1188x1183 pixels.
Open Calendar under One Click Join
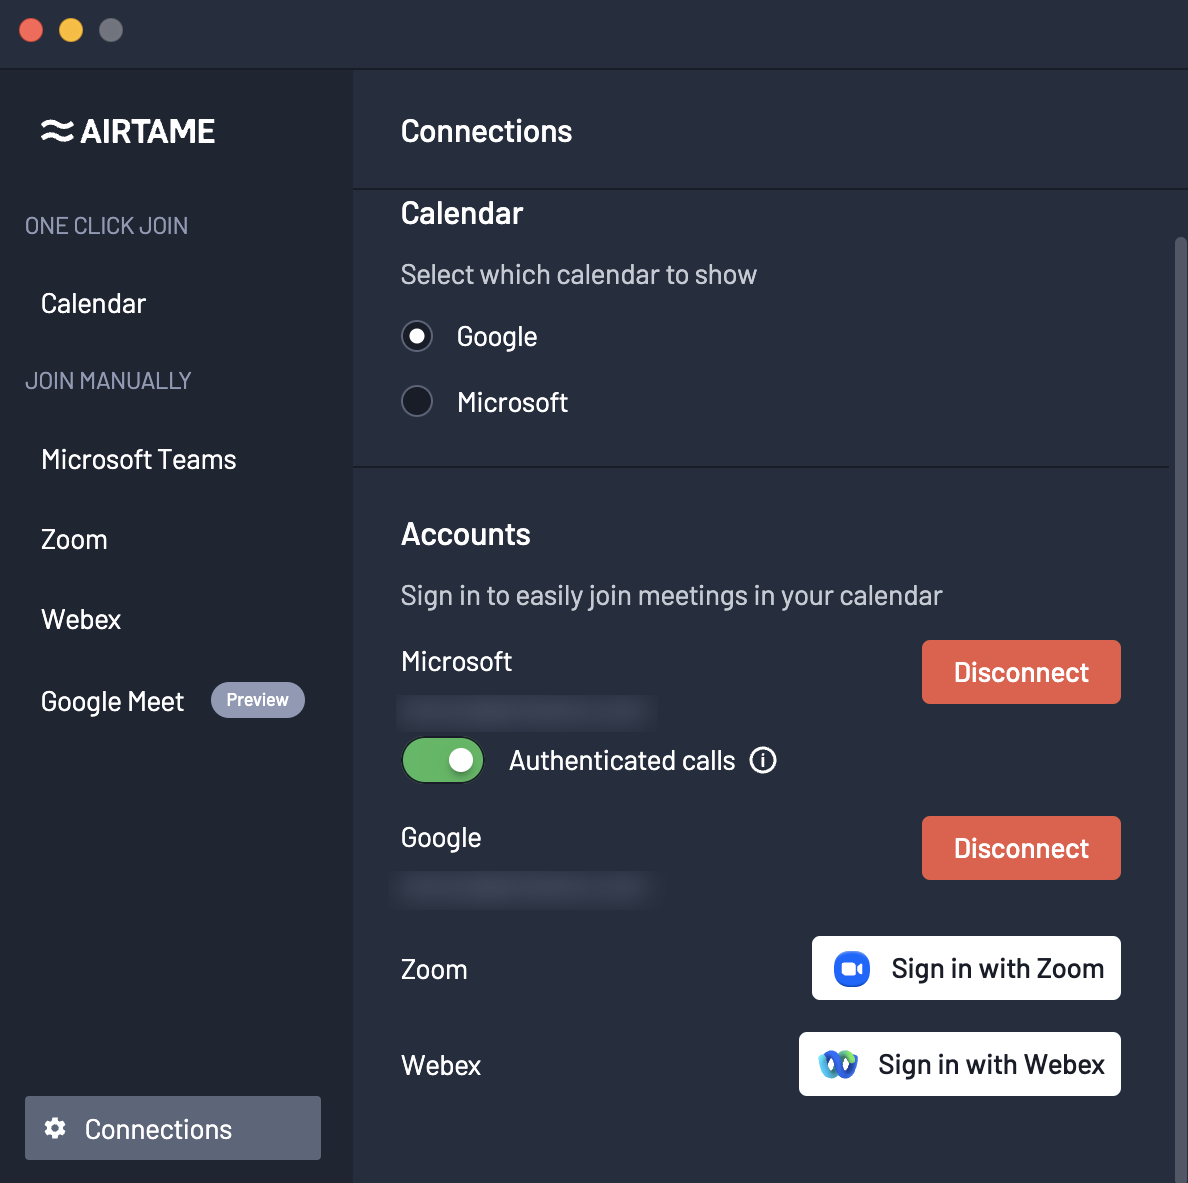point(93,303)
